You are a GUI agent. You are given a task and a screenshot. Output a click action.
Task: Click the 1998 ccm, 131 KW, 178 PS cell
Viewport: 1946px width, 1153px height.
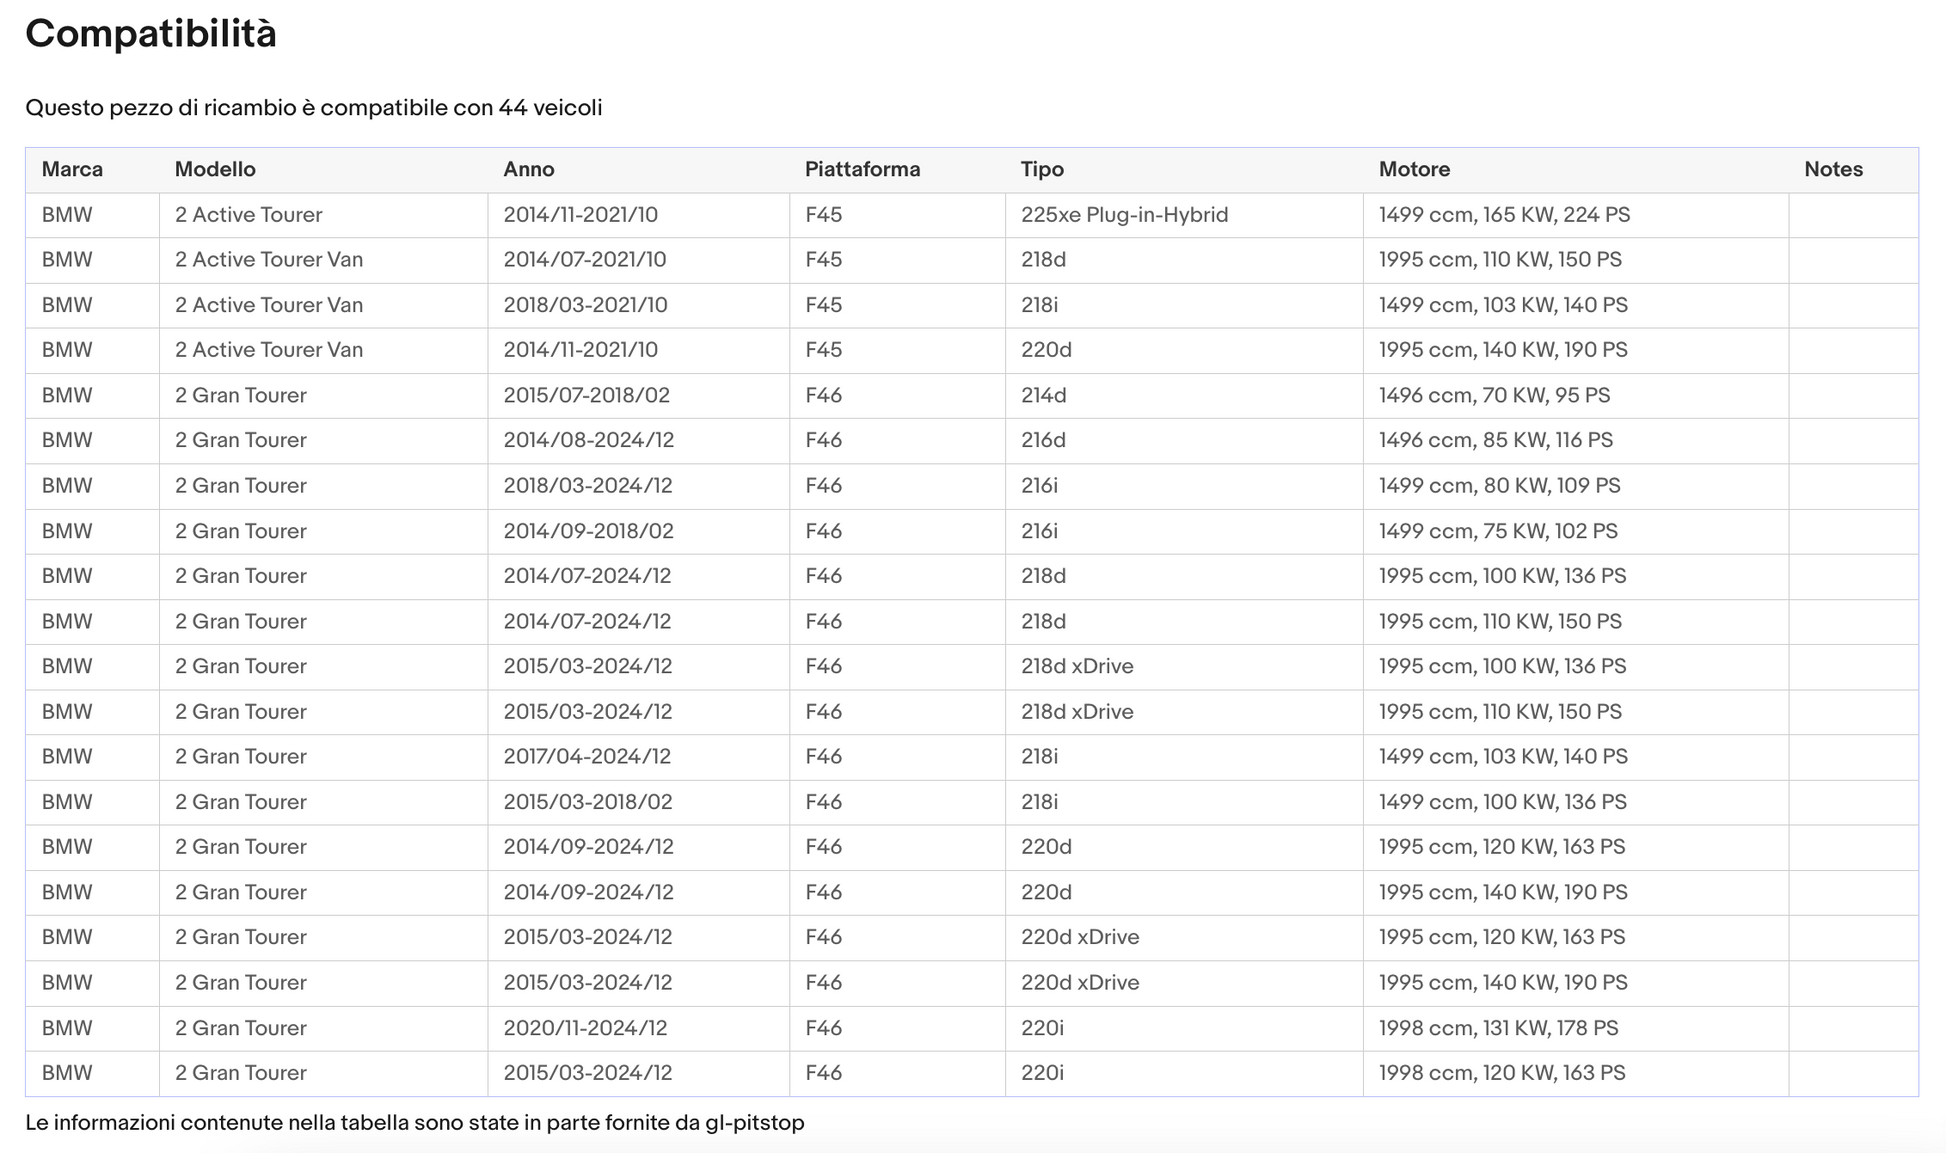coord(1575,1028)
